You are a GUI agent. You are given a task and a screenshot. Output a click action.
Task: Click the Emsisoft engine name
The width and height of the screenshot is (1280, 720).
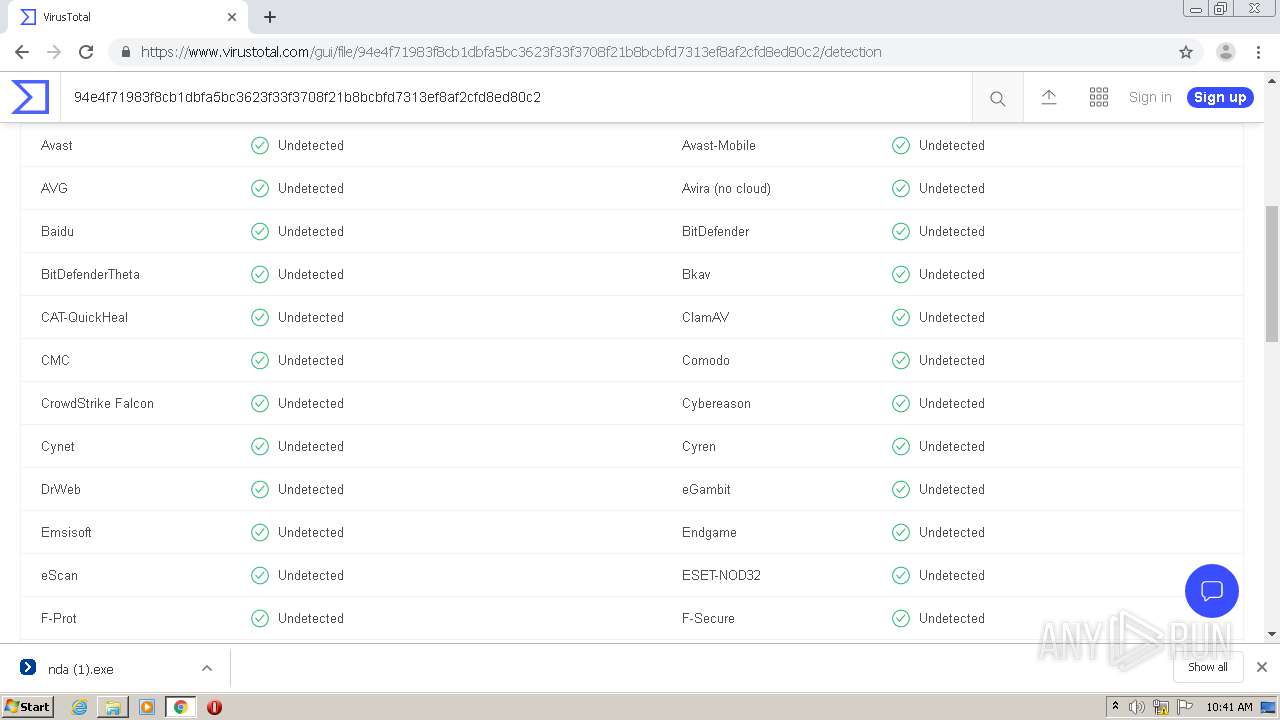pyautogui.click(x=66, y=532)
